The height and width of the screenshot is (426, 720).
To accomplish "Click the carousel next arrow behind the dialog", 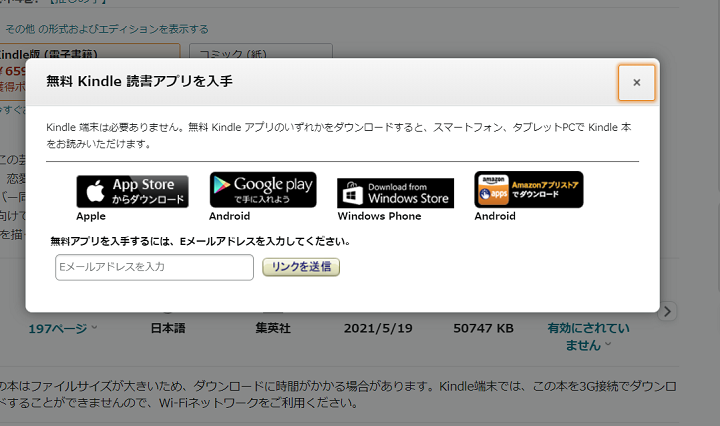I will [x=667, y=312].
